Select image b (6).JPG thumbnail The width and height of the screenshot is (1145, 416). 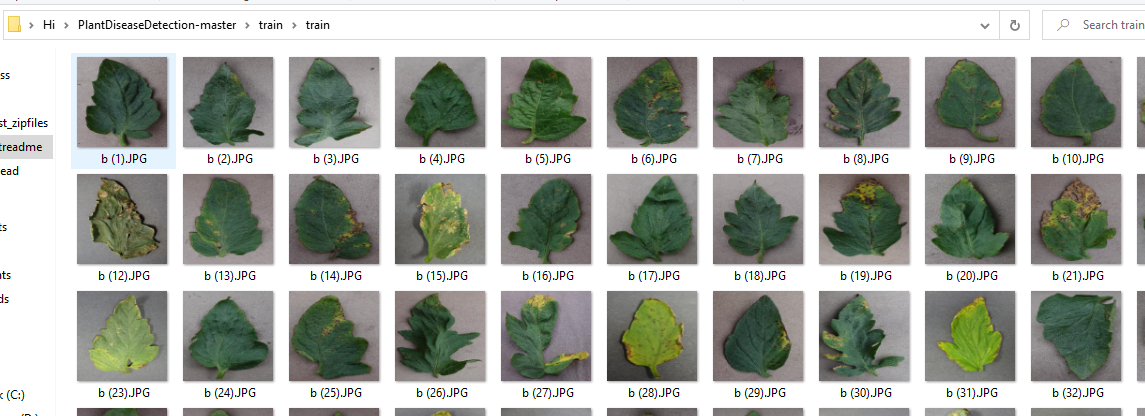[652, 102]
